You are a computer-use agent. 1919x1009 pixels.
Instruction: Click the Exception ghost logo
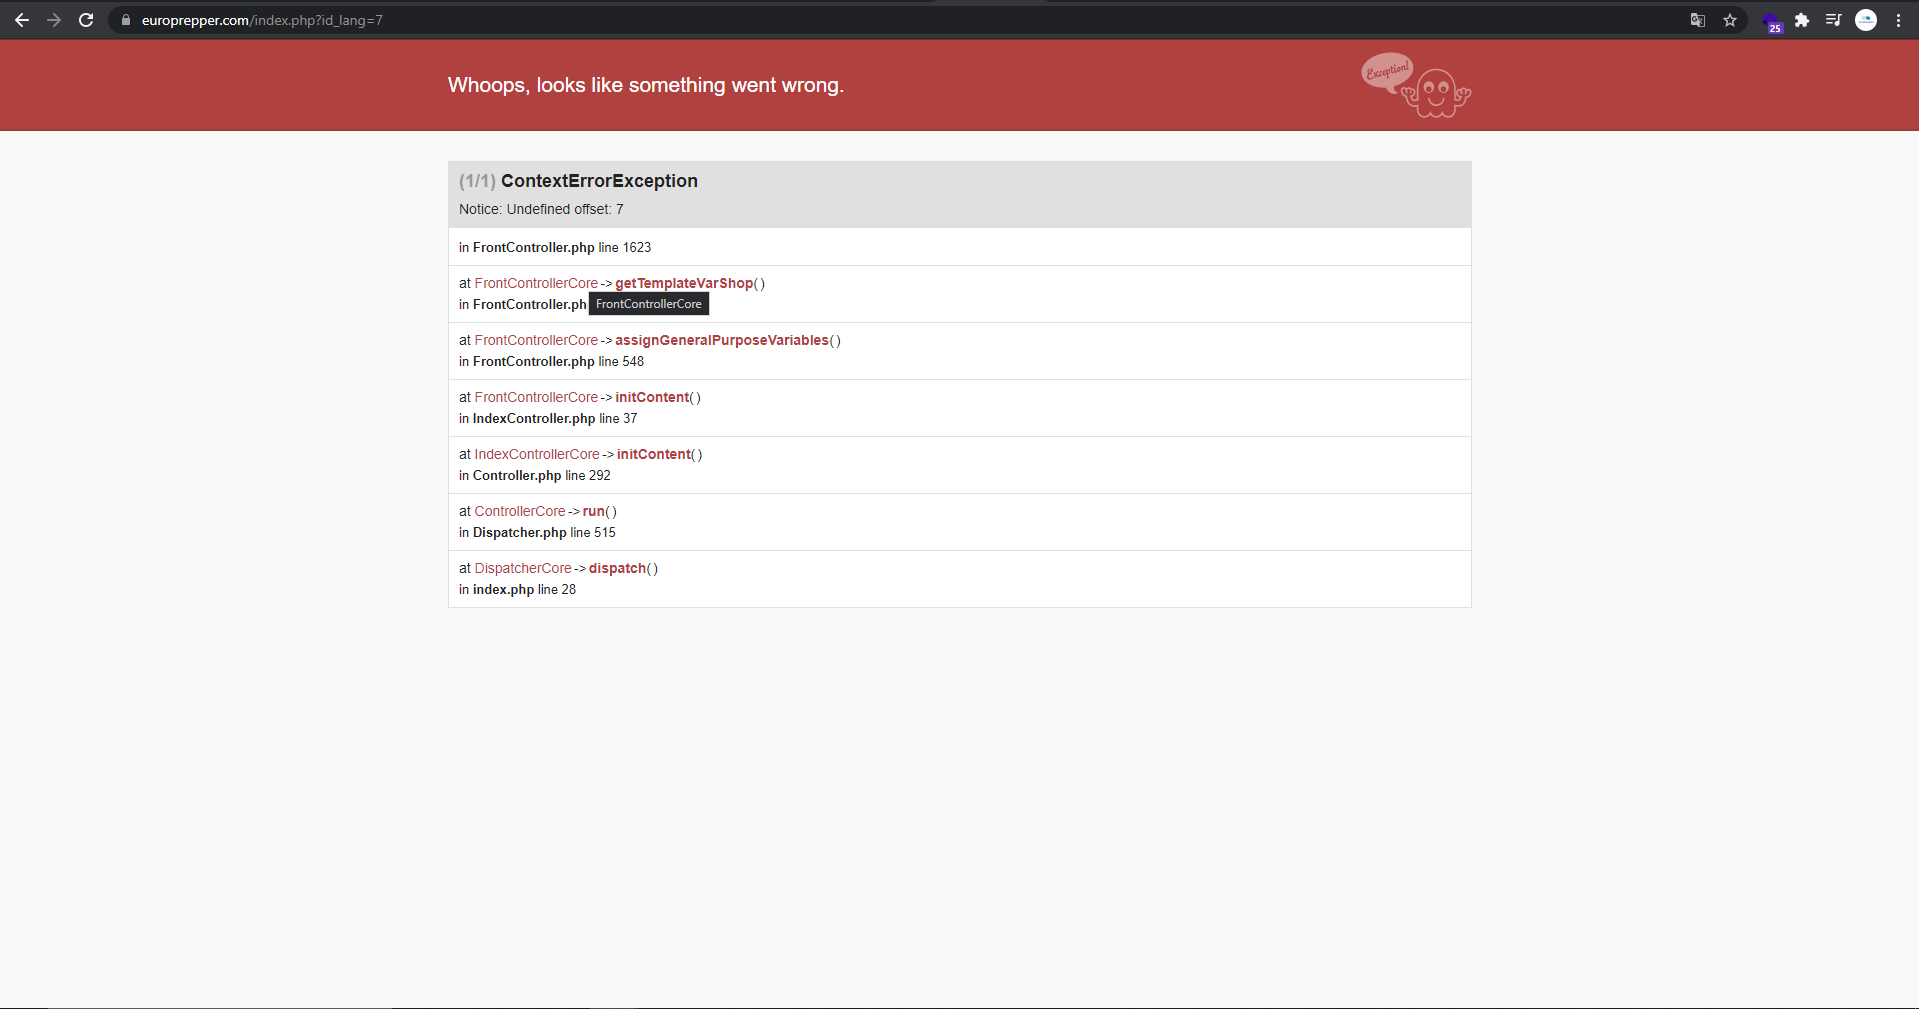(x=1416, y=85)
